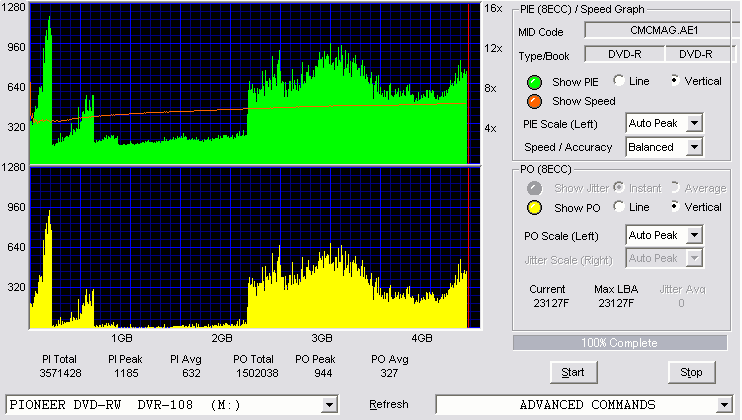Click inside the green PIE graph
This screenshot has width=742, height=420.
pos(255,84)
